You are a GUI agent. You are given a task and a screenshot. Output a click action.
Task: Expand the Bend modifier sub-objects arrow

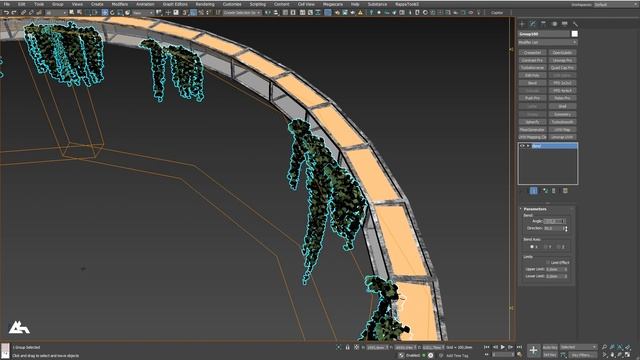click(x=528, y=146)
